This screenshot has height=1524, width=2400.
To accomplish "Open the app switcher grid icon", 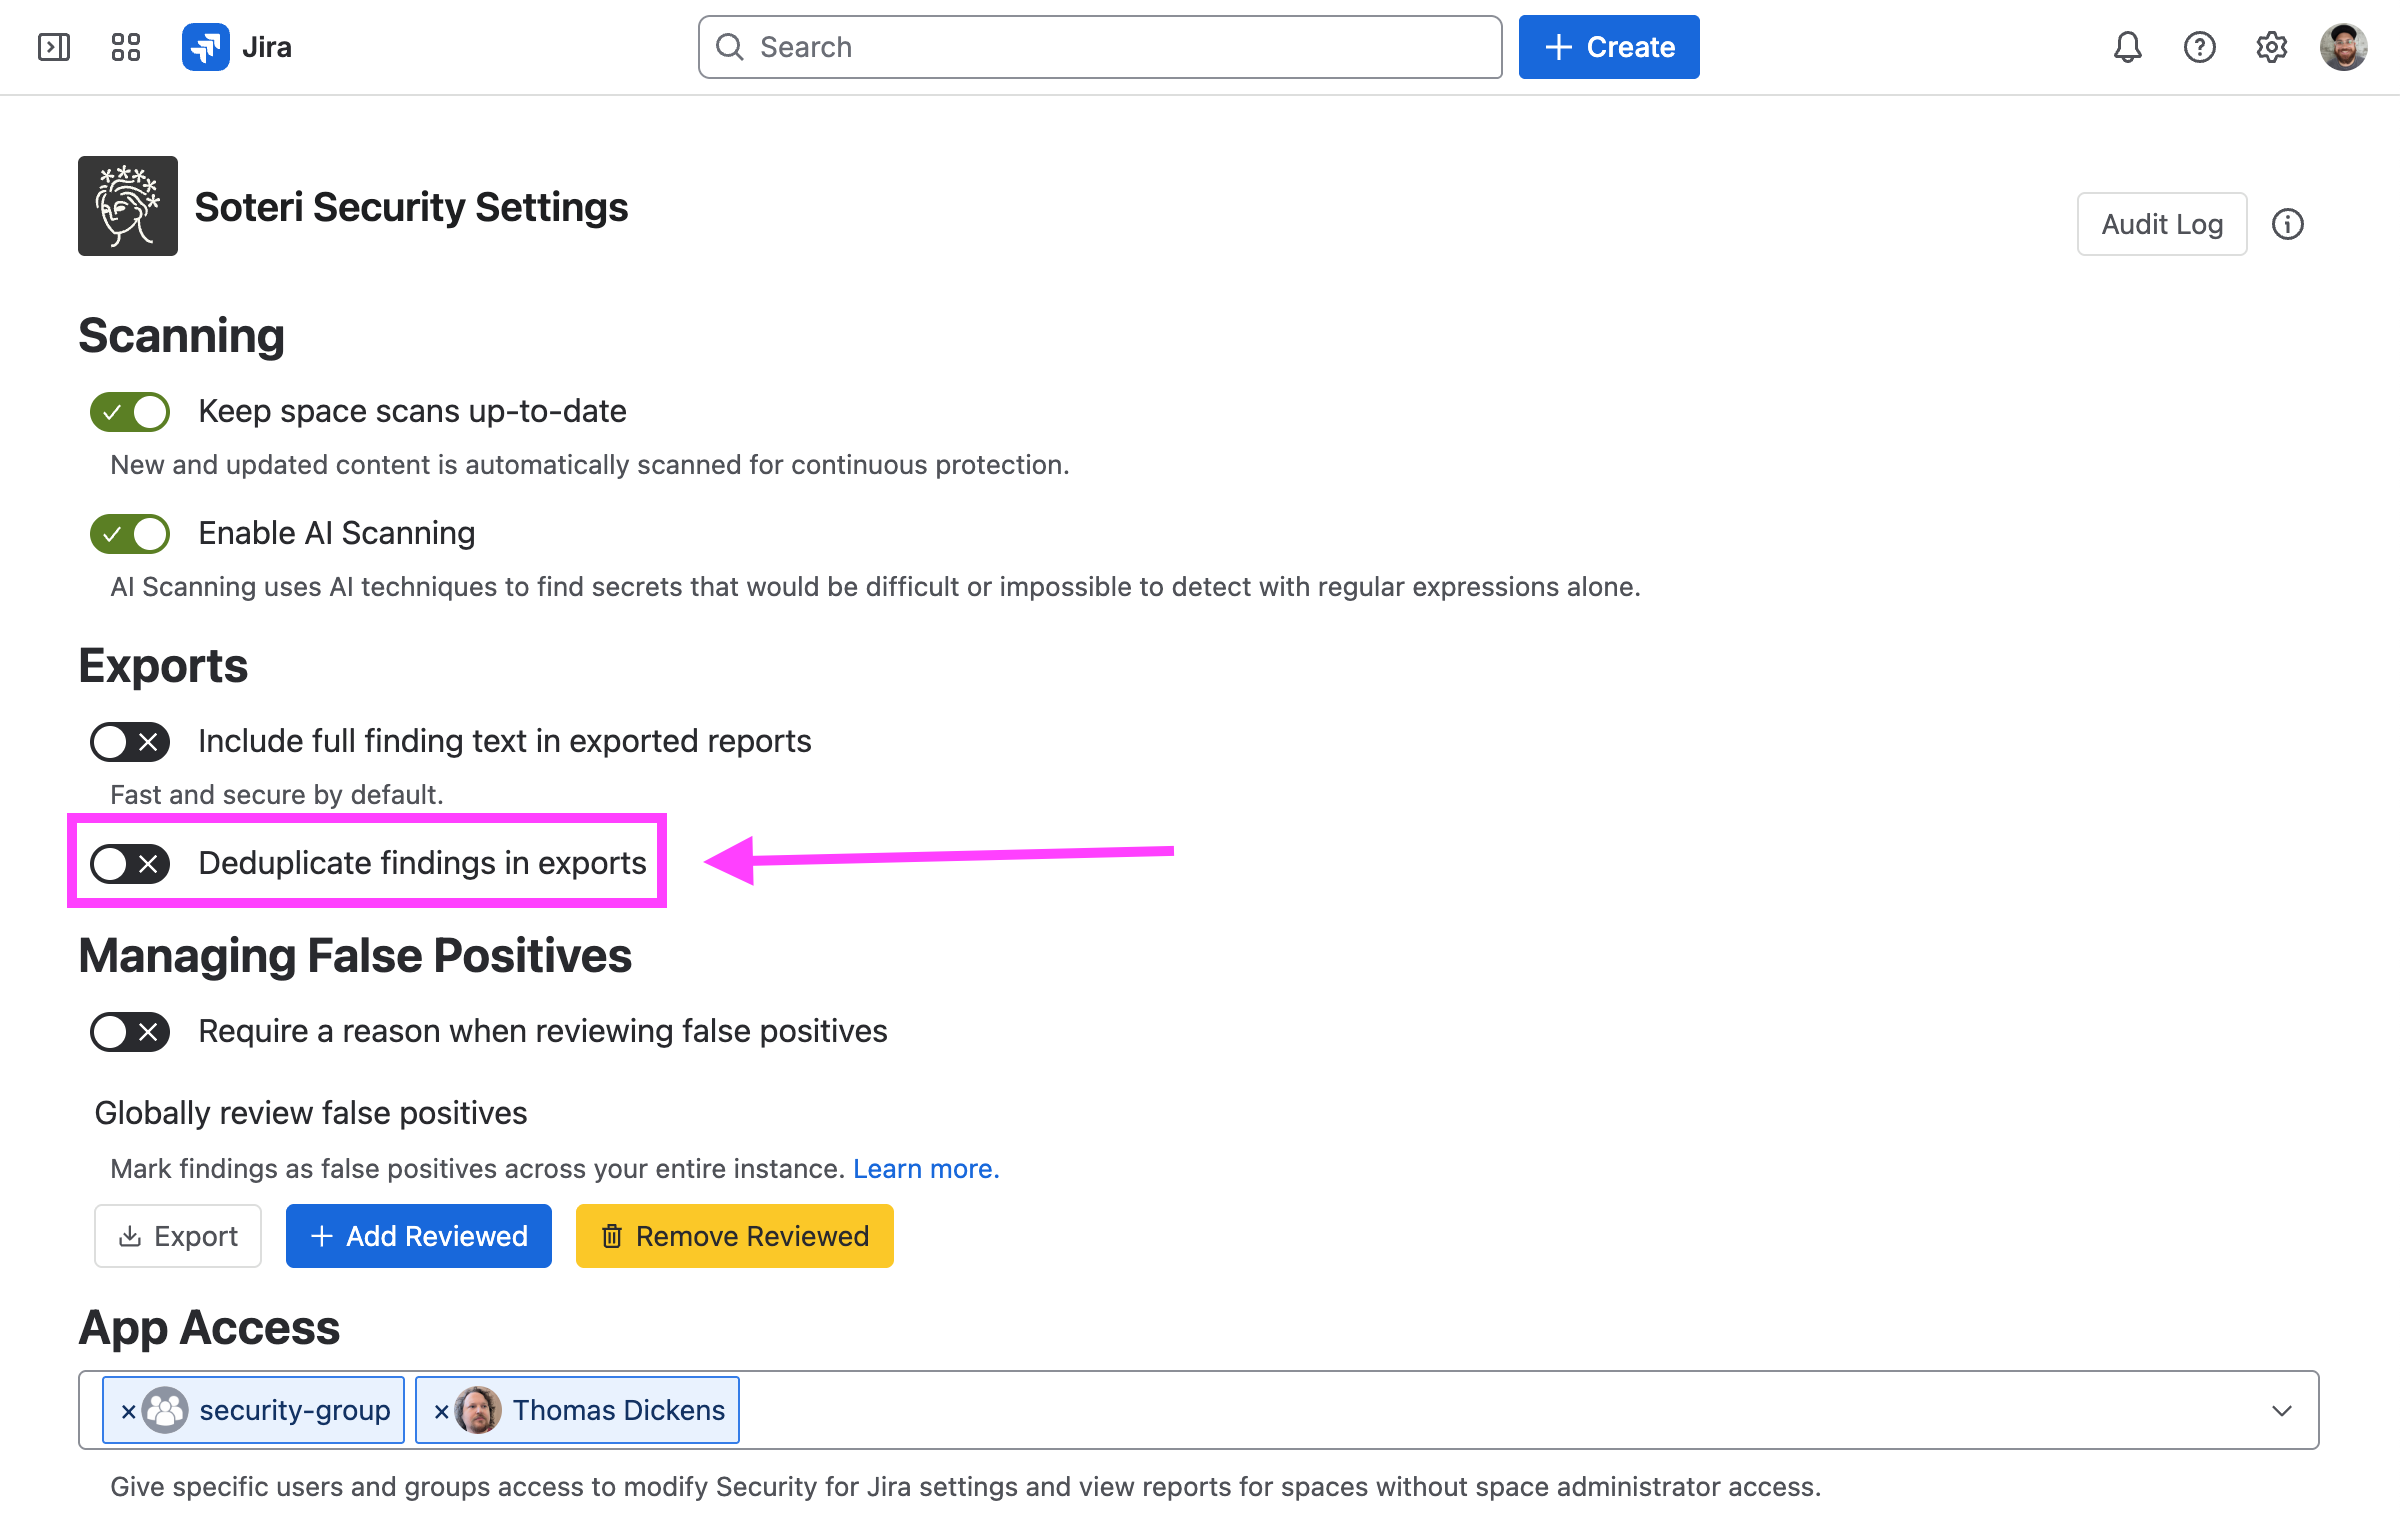I will pos(126,47).
